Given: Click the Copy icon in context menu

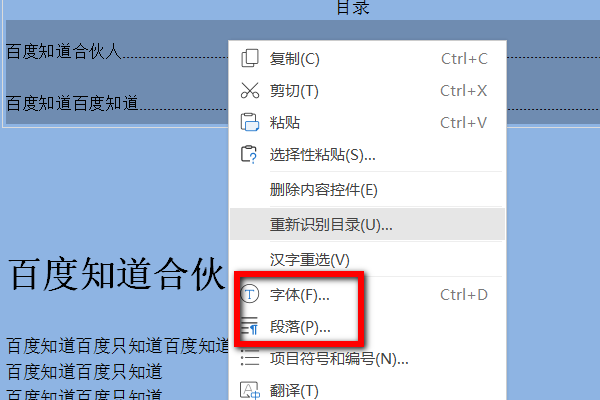Looking at the screenshot, I should pyautogui.click(x=250, y=59).
